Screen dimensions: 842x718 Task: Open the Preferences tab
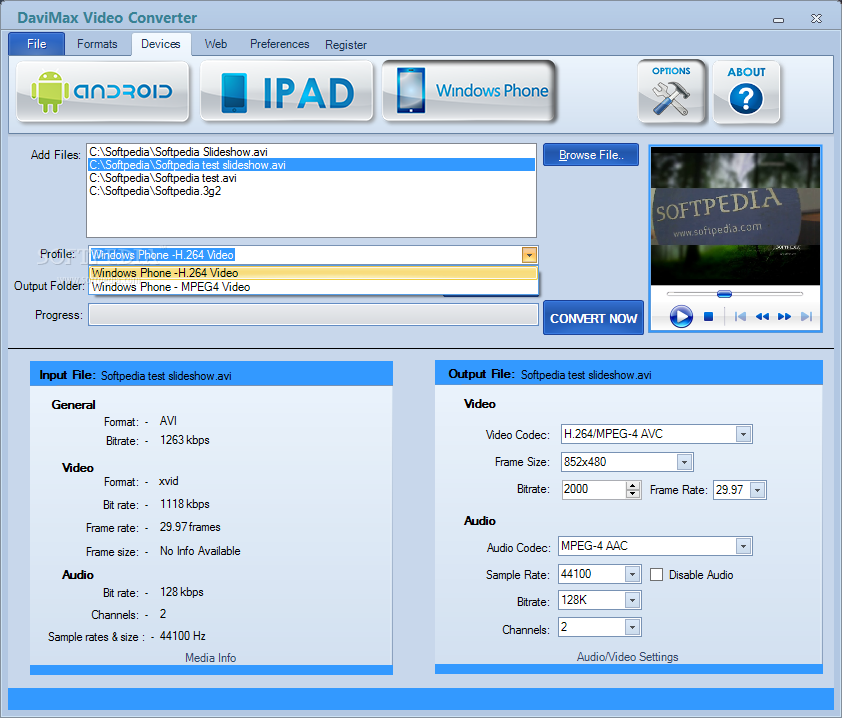279,44
